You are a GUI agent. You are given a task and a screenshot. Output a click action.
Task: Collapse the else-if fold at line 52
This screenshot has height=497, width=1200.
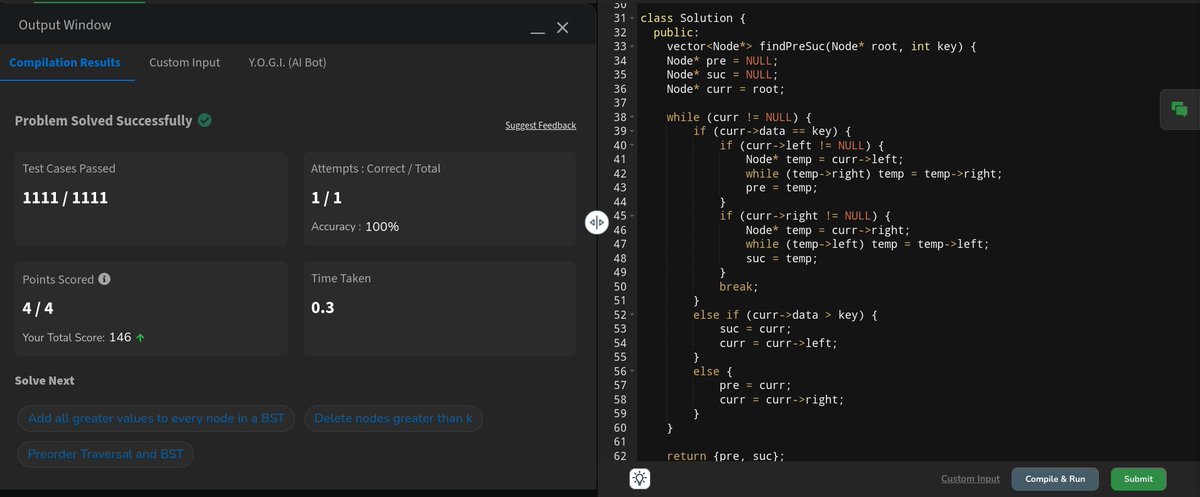(x=633, y=315)
